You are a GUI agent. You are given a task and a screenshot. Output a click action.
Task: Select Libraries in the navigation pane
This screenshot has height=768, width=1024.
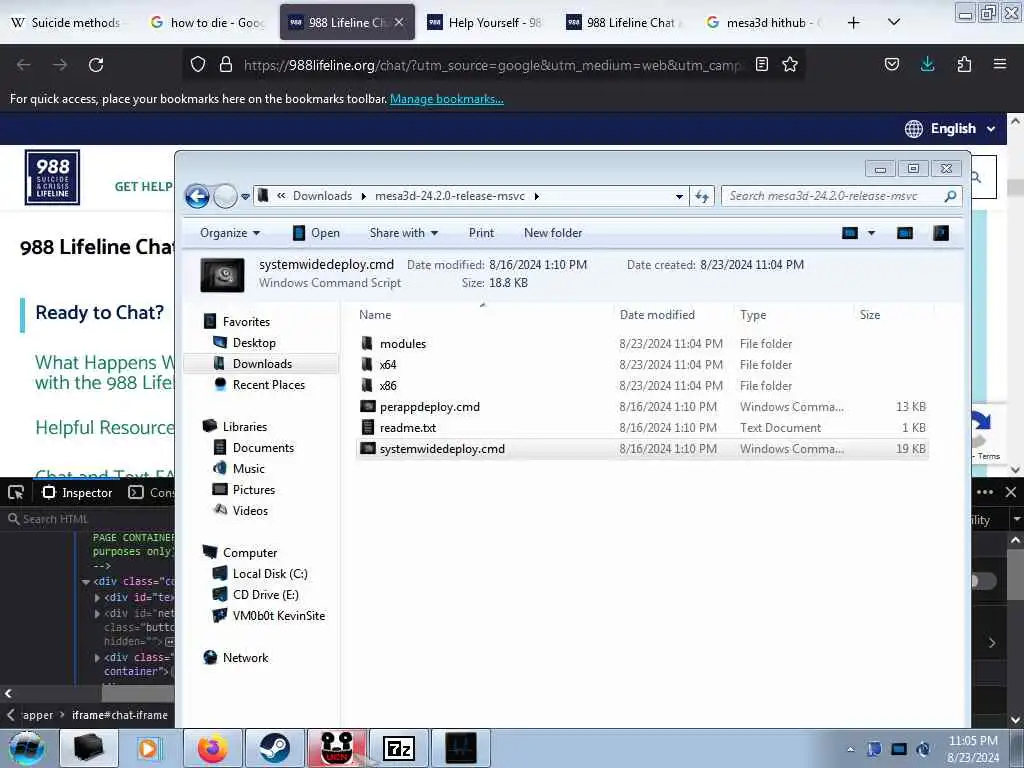244,426
